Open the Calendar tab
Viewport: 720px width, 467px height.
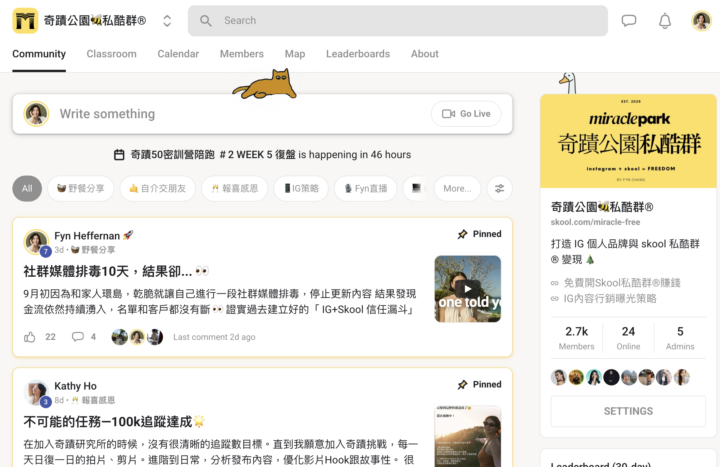(x=178, y=54)
